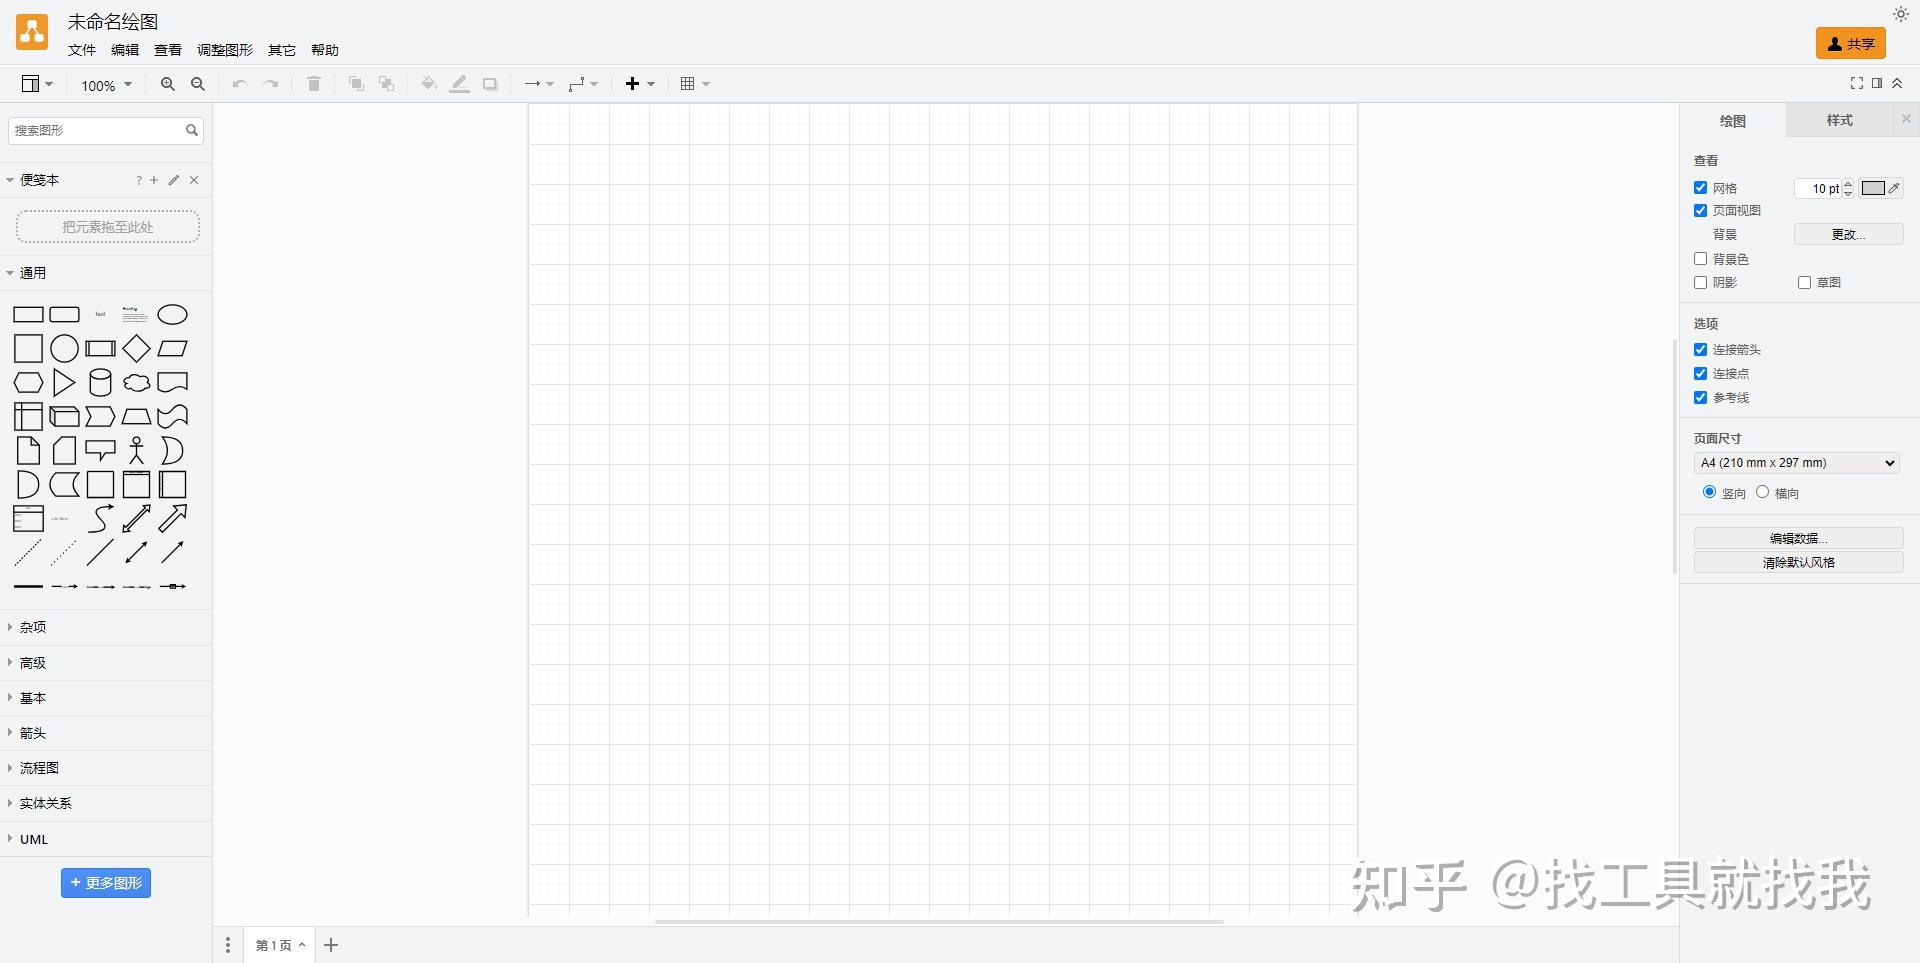Click the 共享 share button
The height and width of the screenshot is (963, 1920).
pyautogui.click(x=1851, y=43)
